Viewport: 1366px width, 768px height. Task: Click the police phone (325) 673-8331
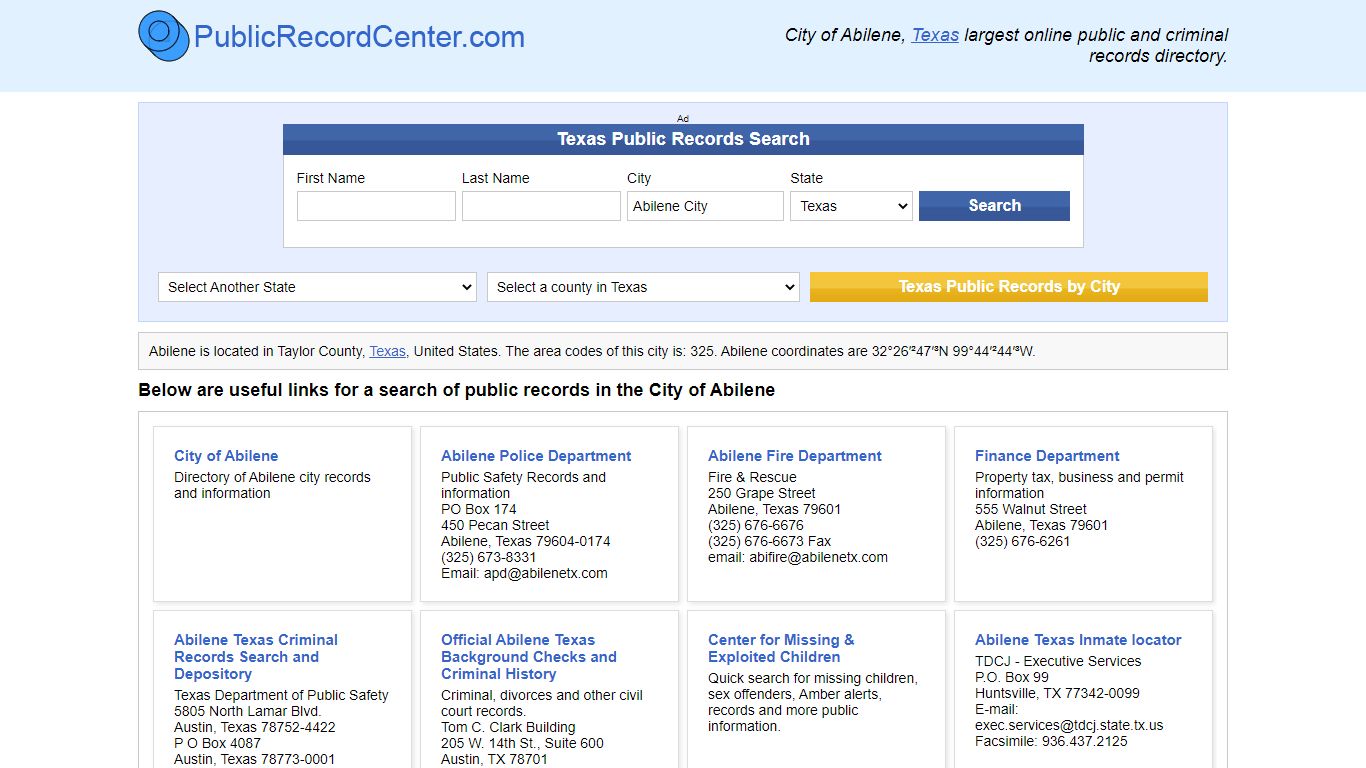[x=488, y=557]
